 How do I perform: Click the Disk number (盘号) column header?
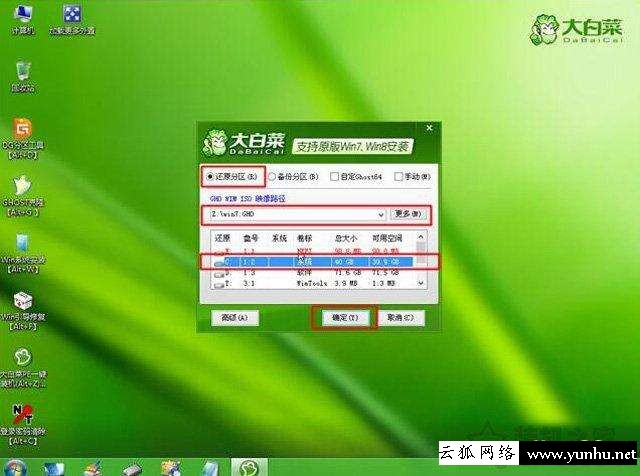(x=251, y=238)
